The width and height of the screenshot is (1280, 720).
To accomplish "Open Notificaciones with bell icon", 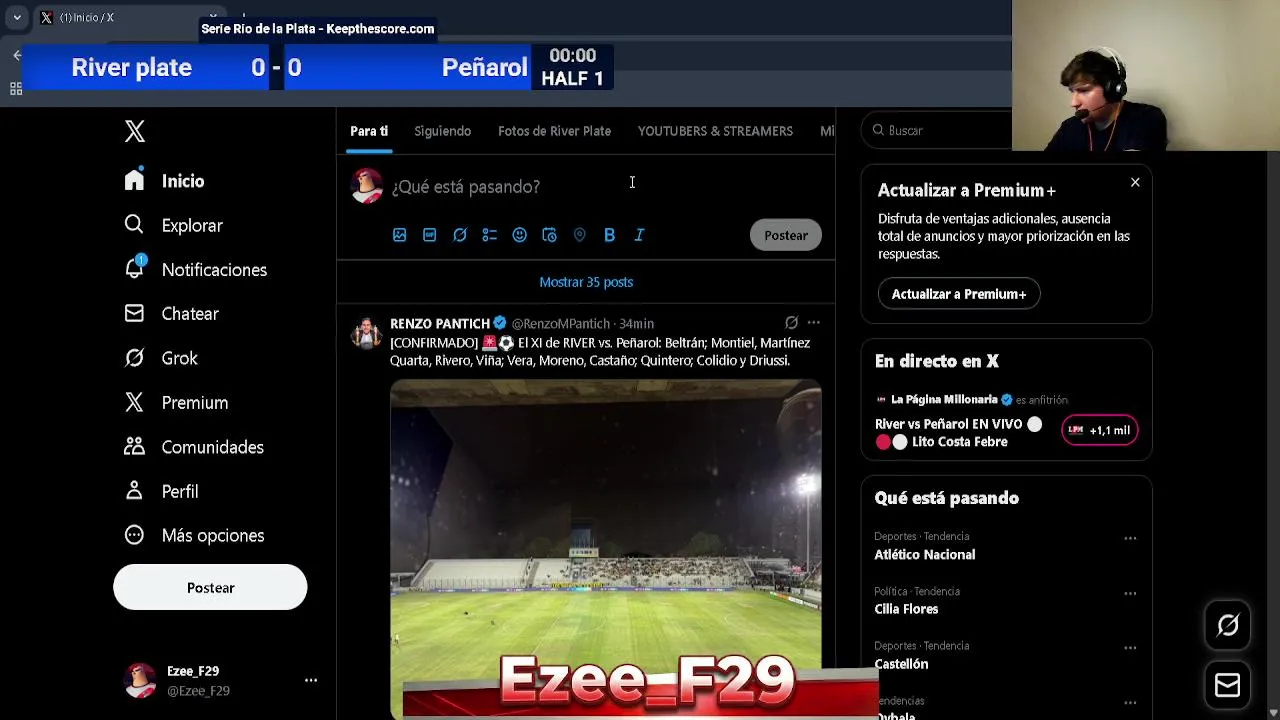I will 195,269.
